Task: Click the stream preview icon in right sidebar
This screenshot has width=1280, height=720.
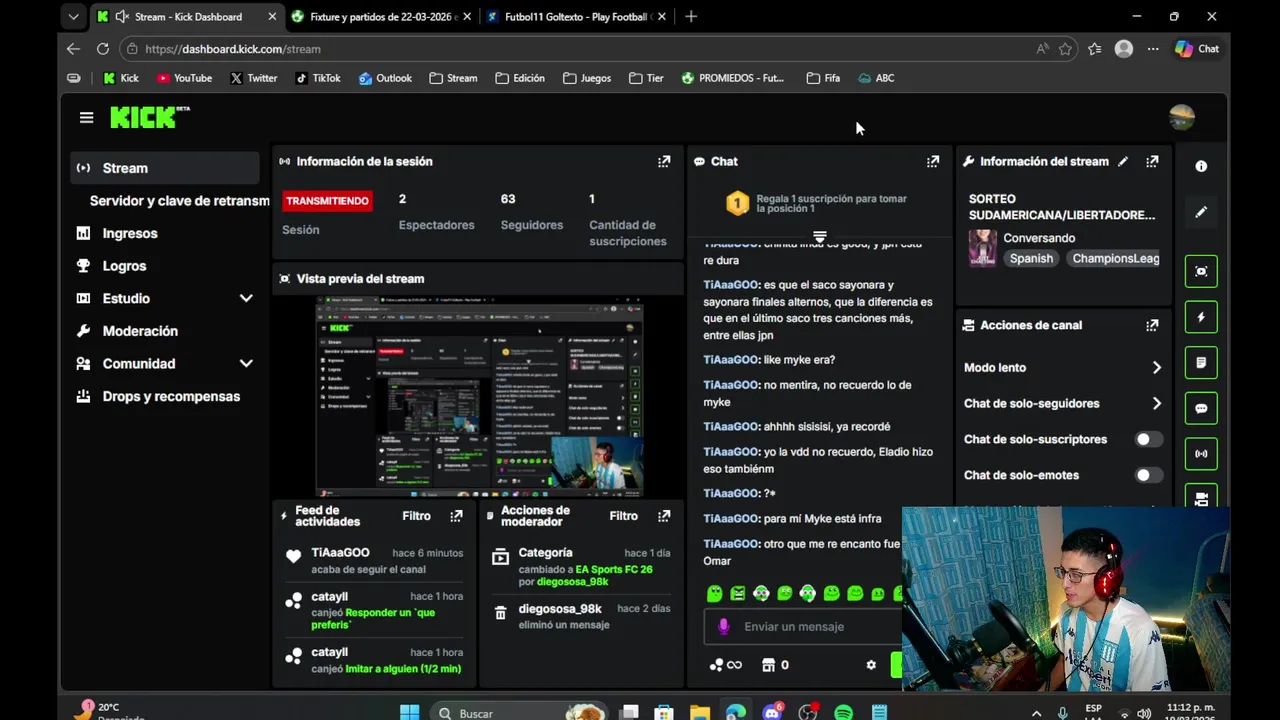Action: (1201, 271)
